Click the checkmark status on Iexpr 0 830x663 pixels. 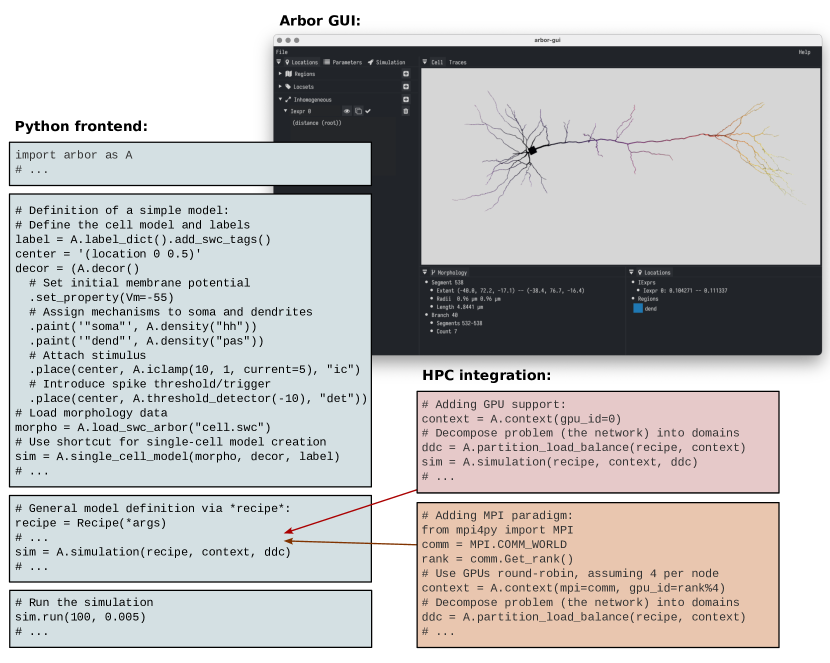click(x=368, y=111)
